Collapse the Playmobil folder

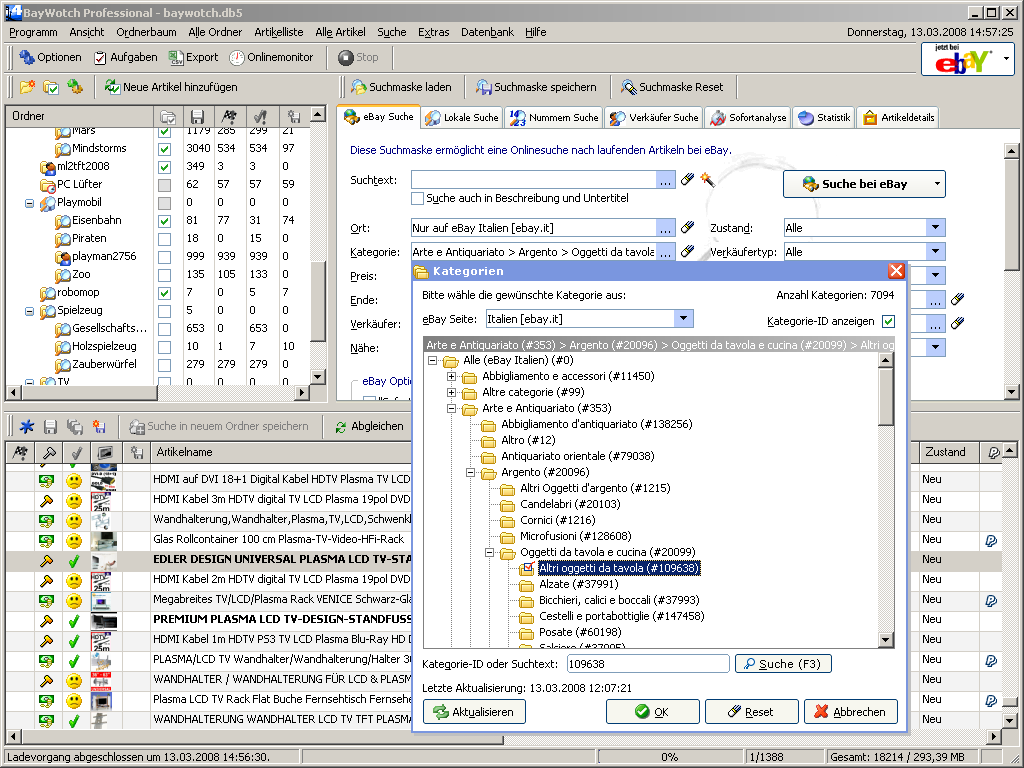29,203
